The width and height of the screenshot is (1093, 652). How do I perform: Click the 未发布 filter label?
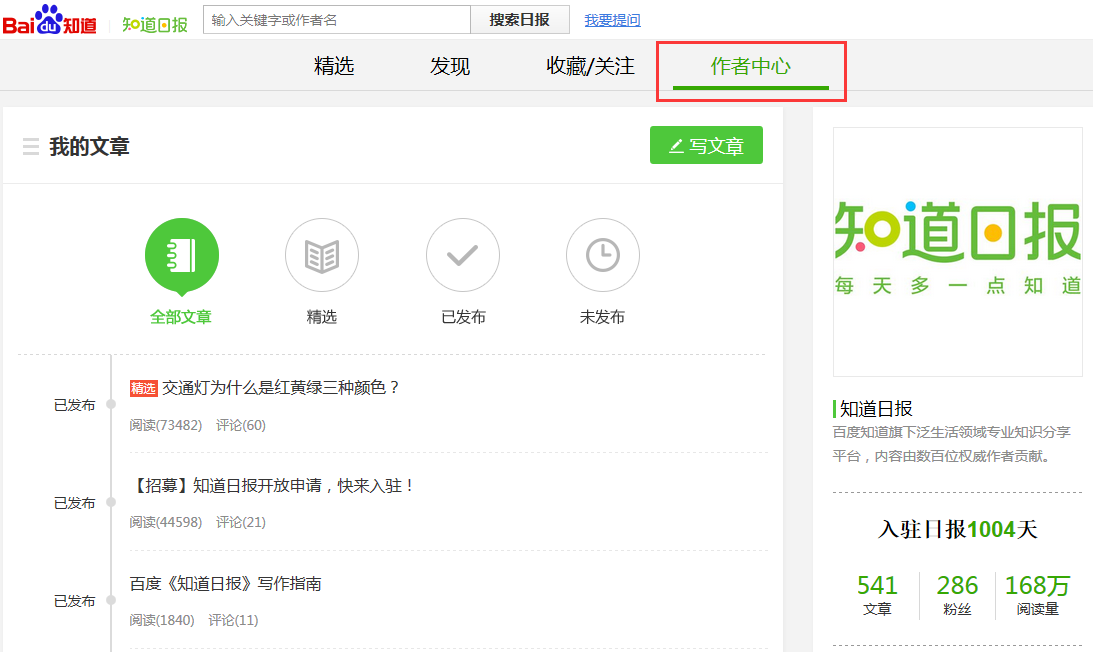[x=602, y=317]
